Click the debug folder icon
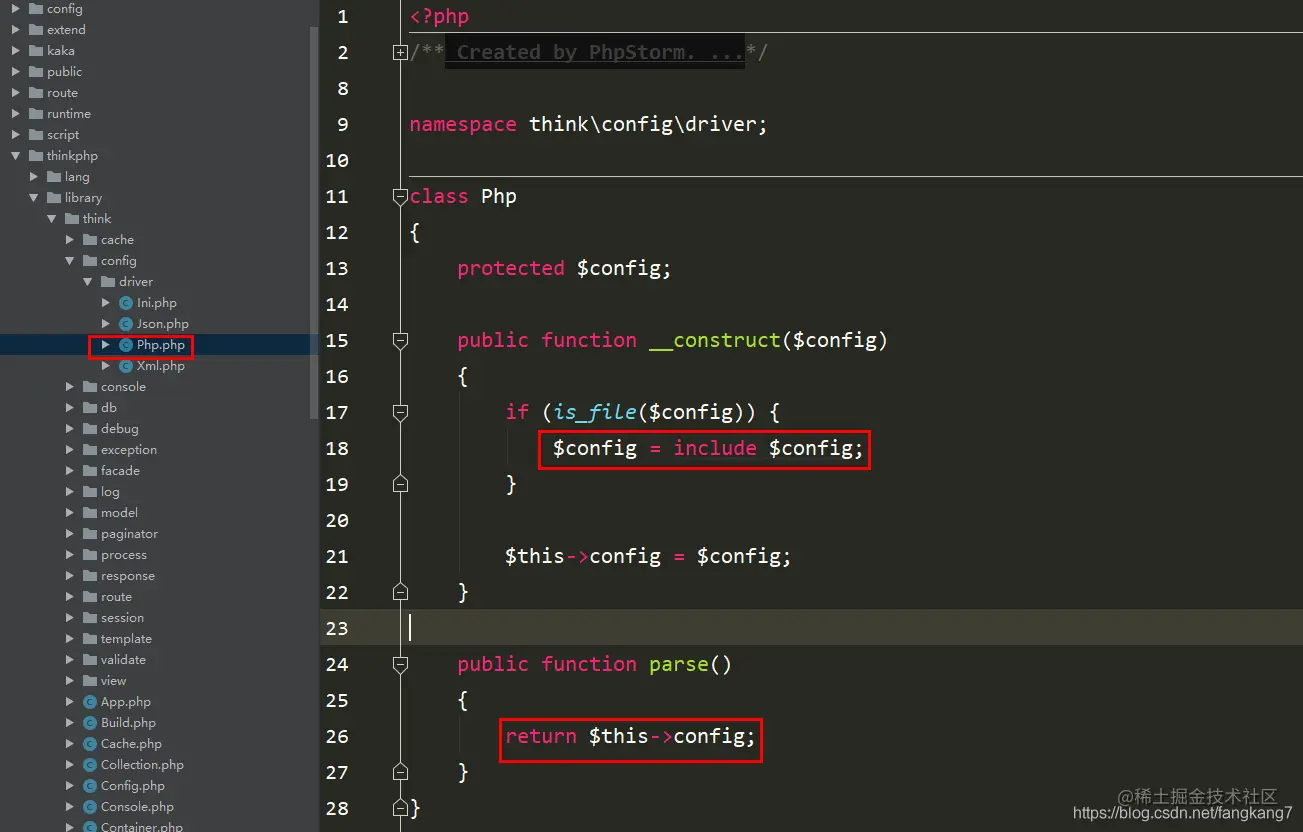Viewport: 1303px width, 832px height. (x=89, y=429)
